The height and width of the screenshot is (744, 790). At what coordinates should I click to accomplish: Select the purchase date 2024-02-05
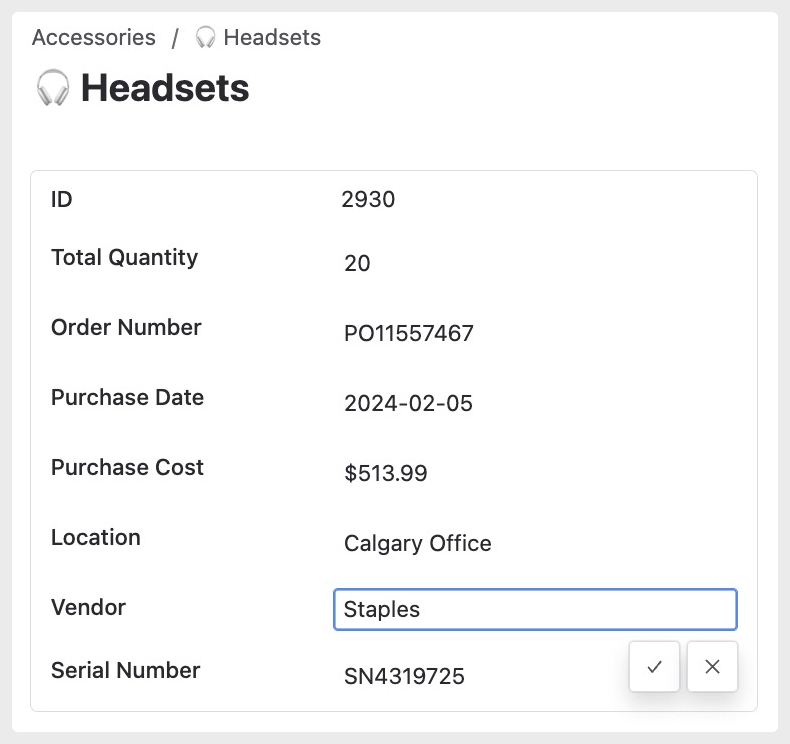coord(408,403)
